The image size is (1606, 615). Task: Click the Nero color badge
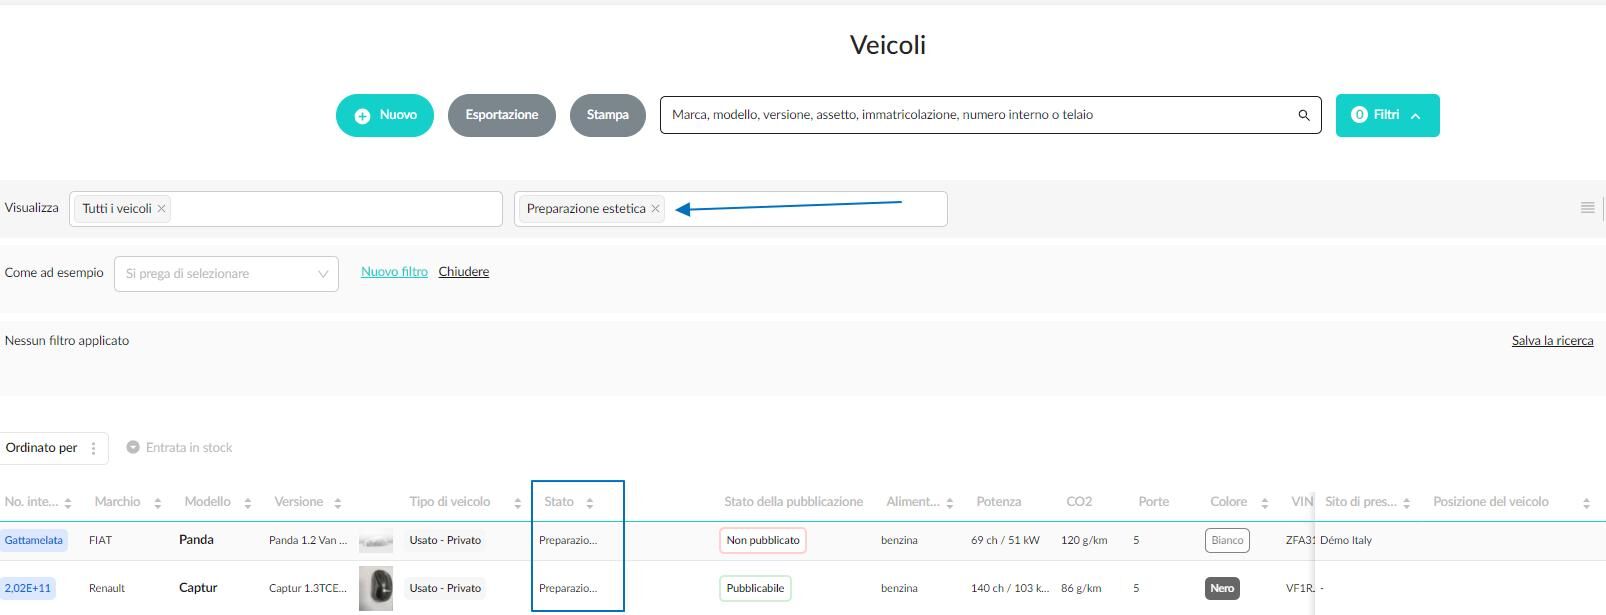click(1222, 588)
